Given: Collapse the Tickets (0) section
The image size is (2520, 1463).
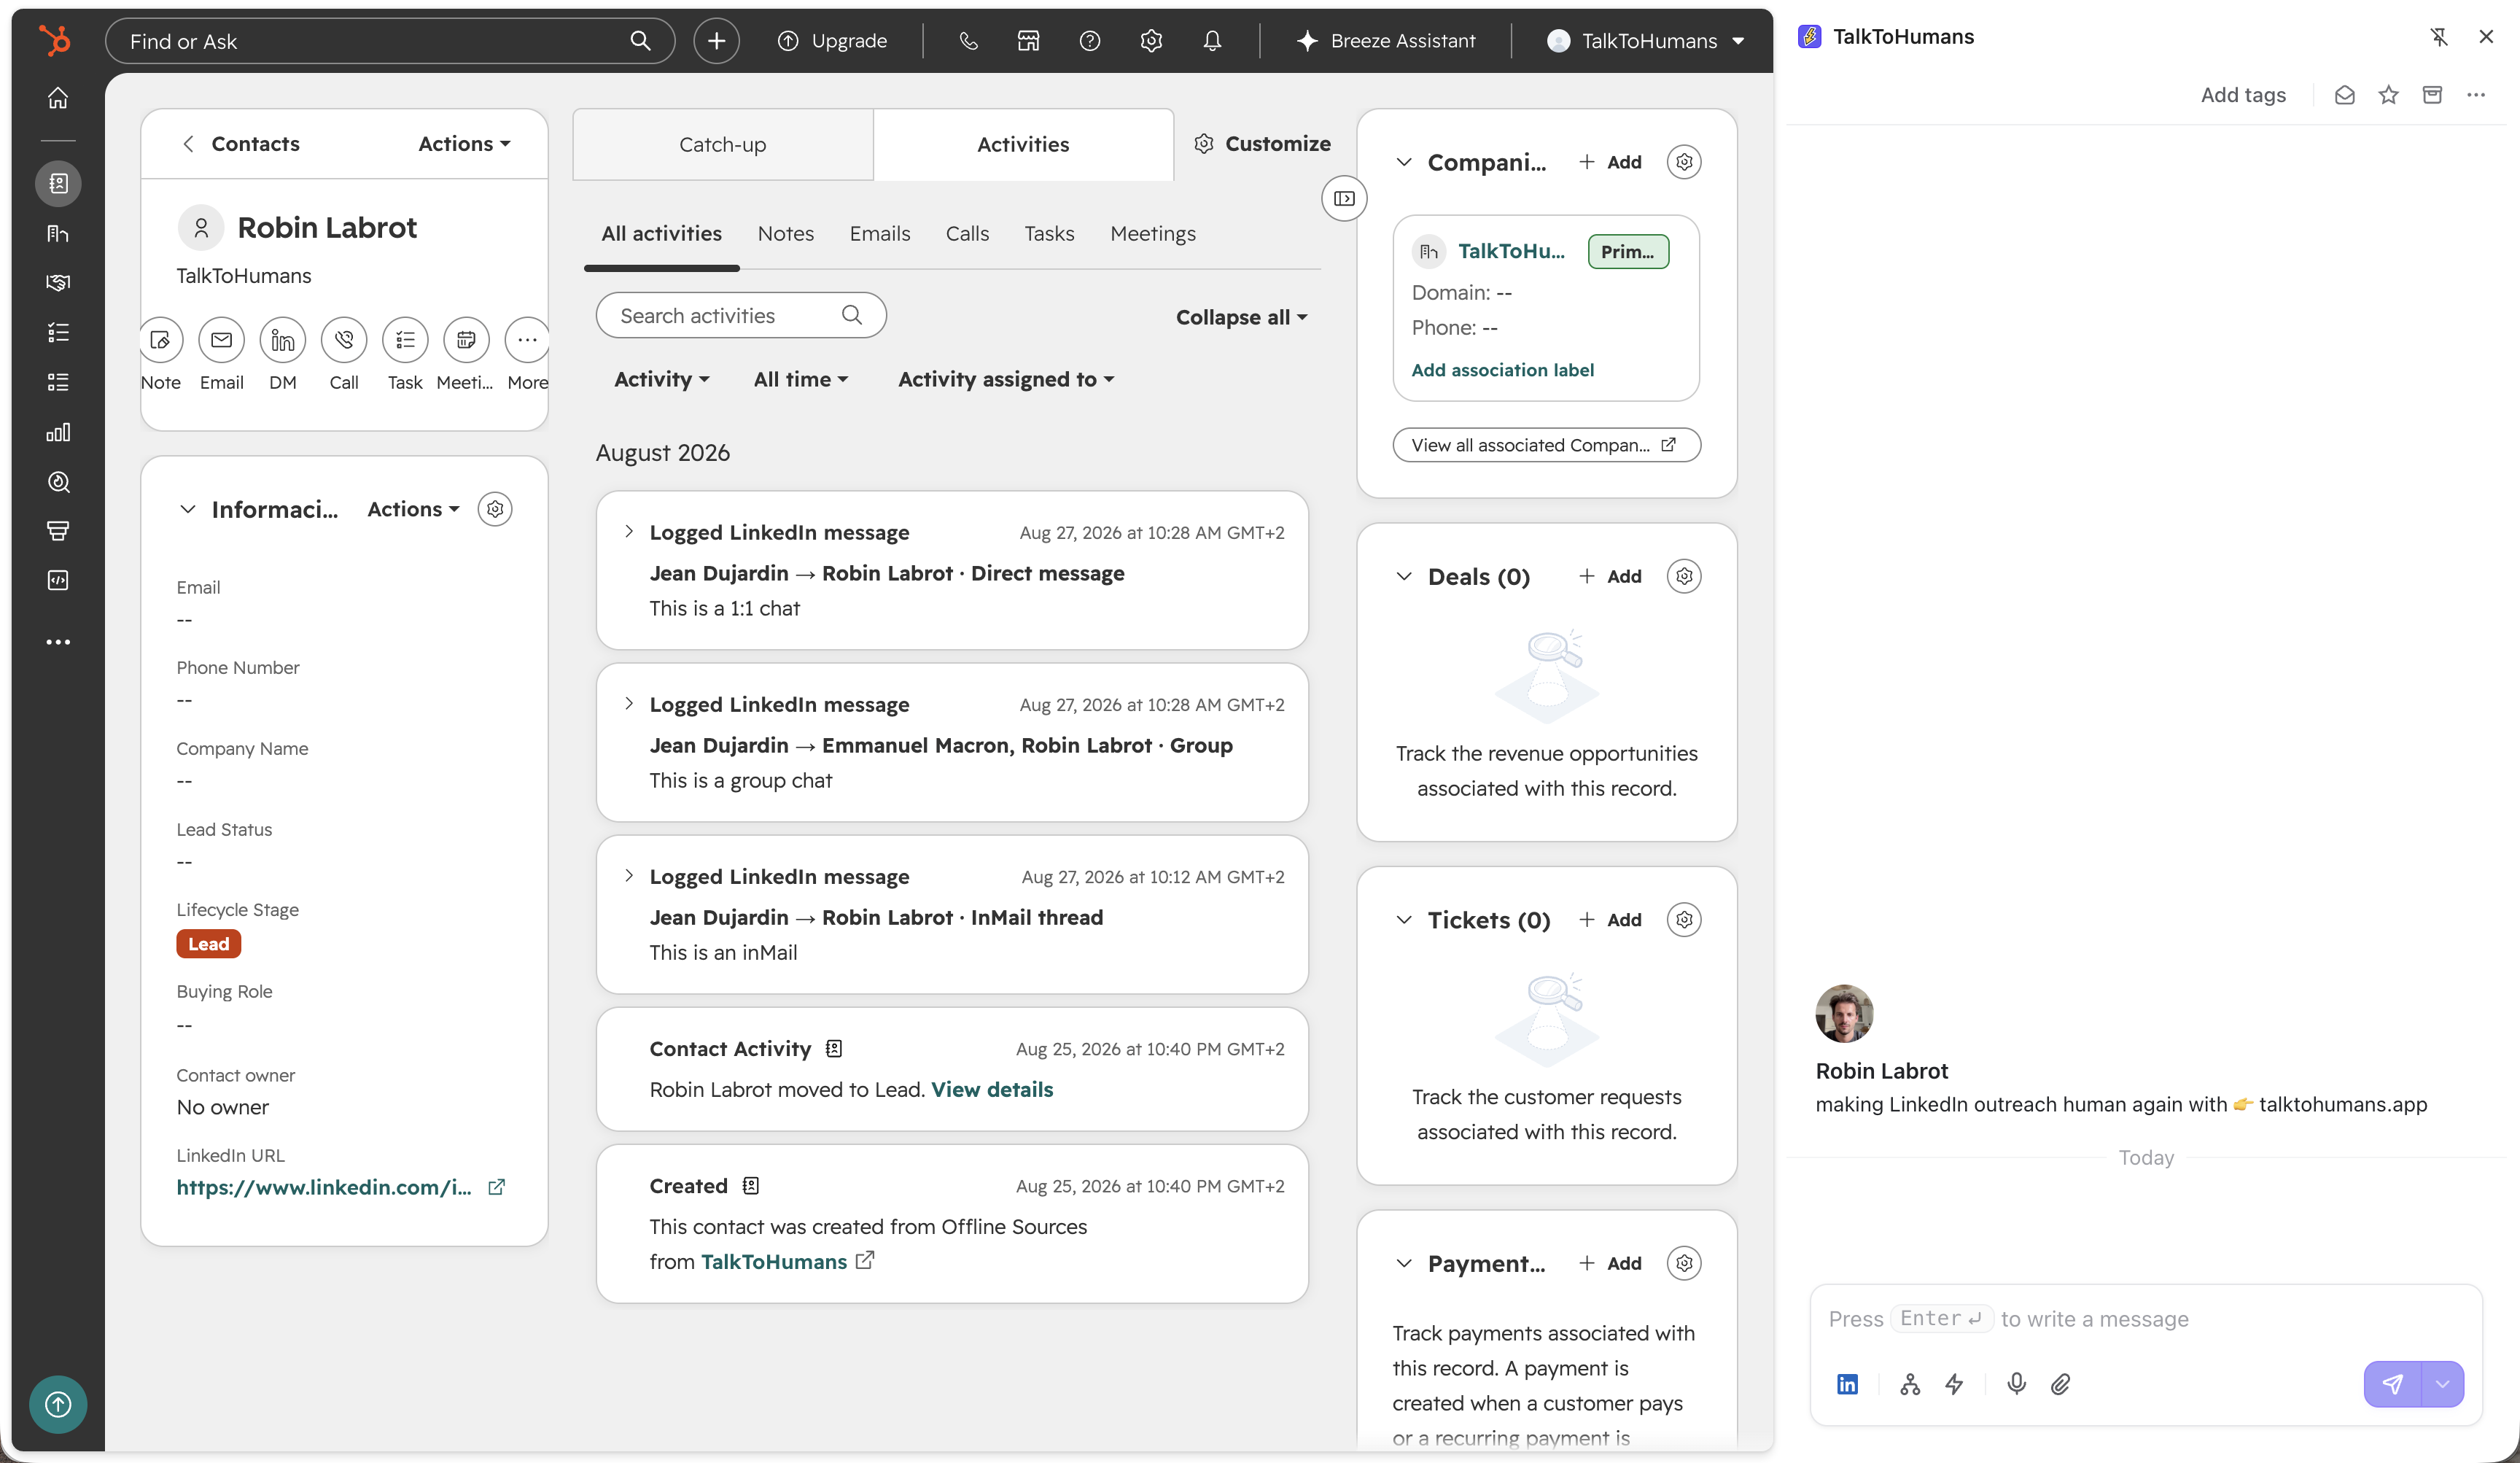Looking at the screenshot, I should (x=1404, y=920).
